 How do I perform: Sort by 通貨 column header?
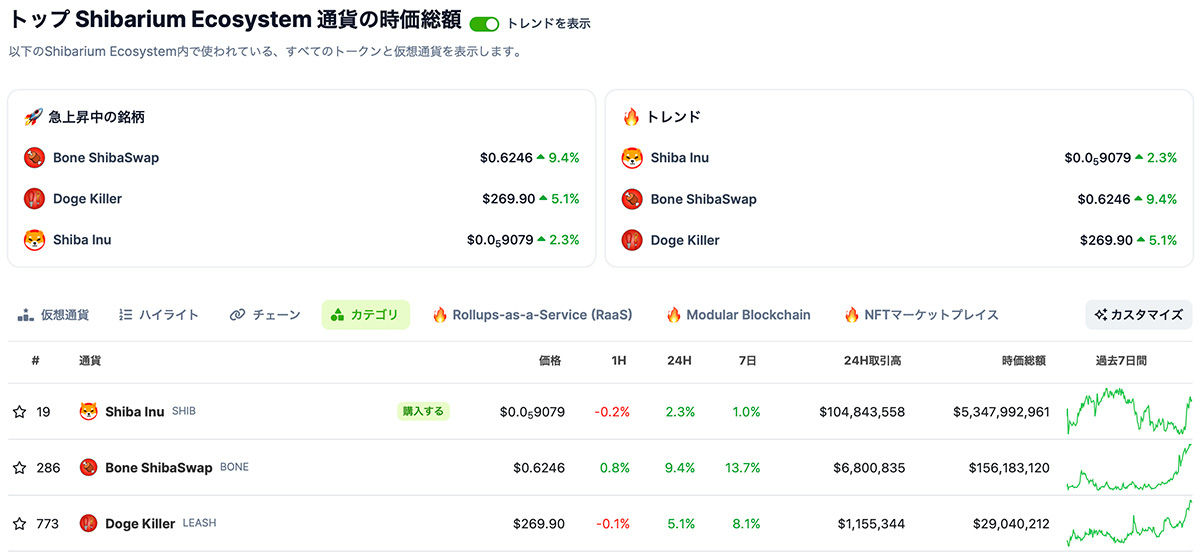[90, 361]
